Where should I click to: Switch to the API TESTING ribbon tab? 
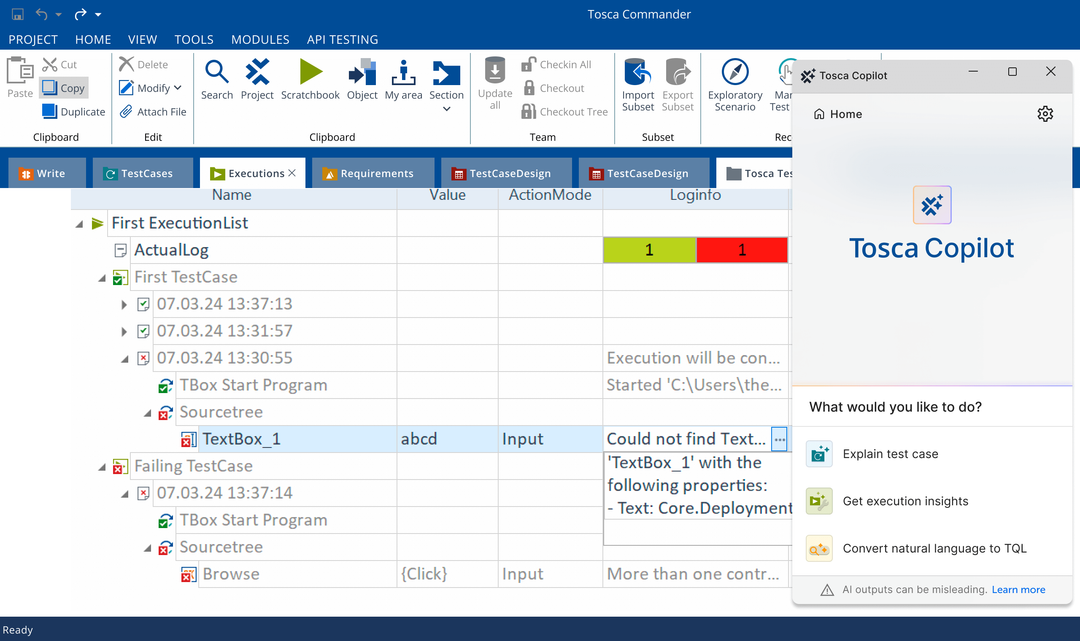[x=342, y=40]
